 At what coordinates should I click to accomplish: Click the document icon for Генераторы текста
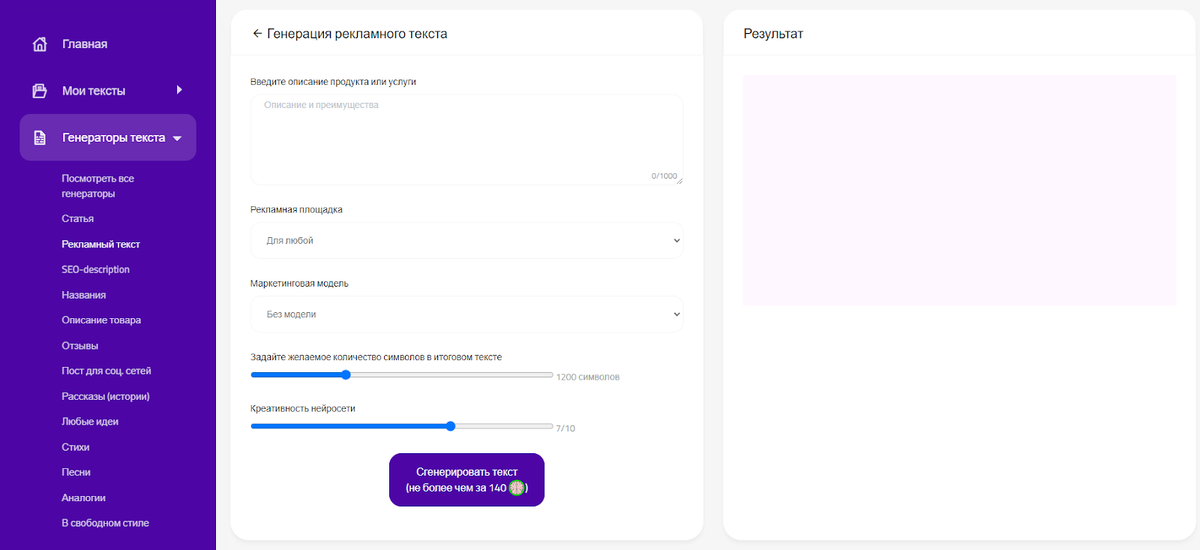coord(40,138)
